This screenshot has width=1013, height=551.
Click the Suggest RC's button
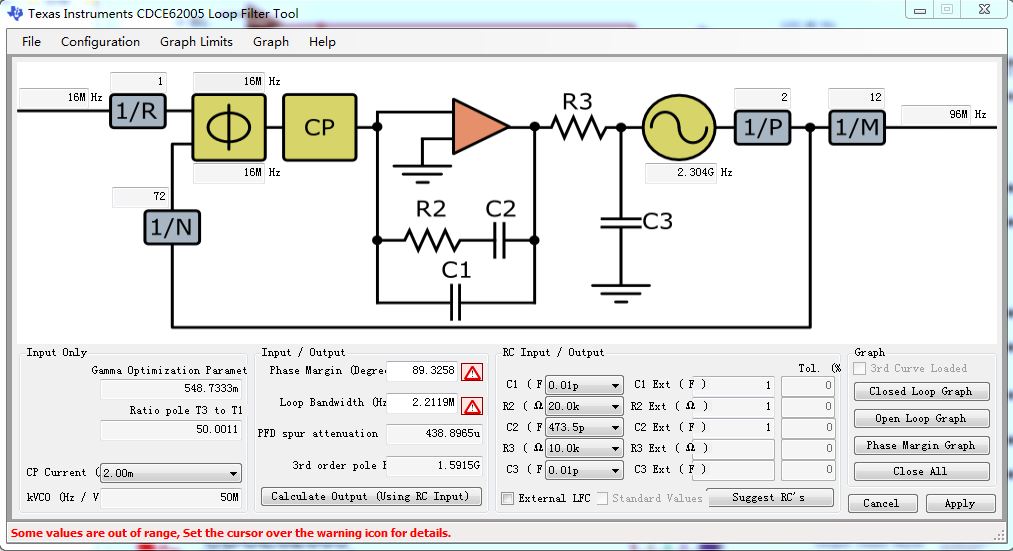[x=769, y=497]
